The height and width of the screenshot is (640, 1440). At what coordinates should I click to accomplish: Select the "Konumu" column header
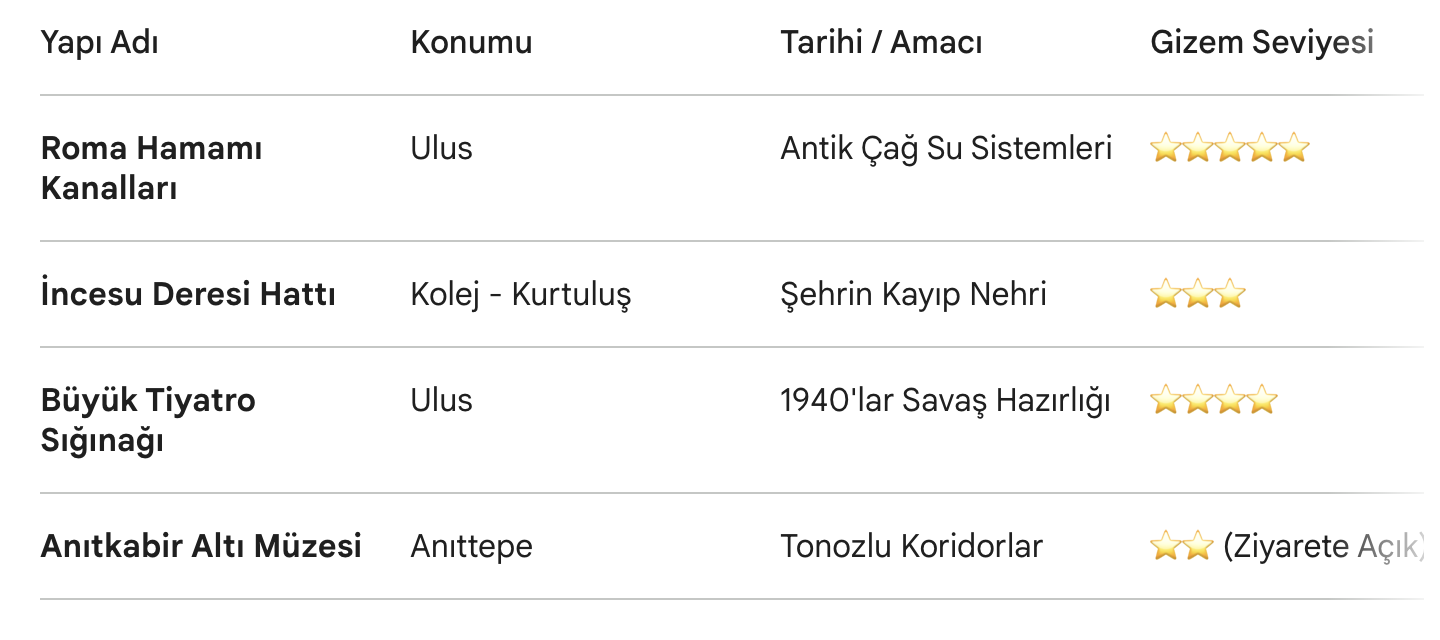[x=471, y=43]
